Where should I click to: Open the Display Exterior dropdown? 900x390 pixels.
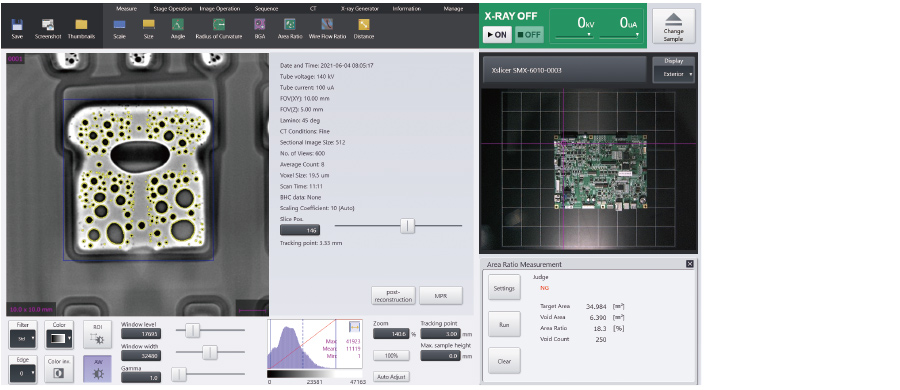674,74
